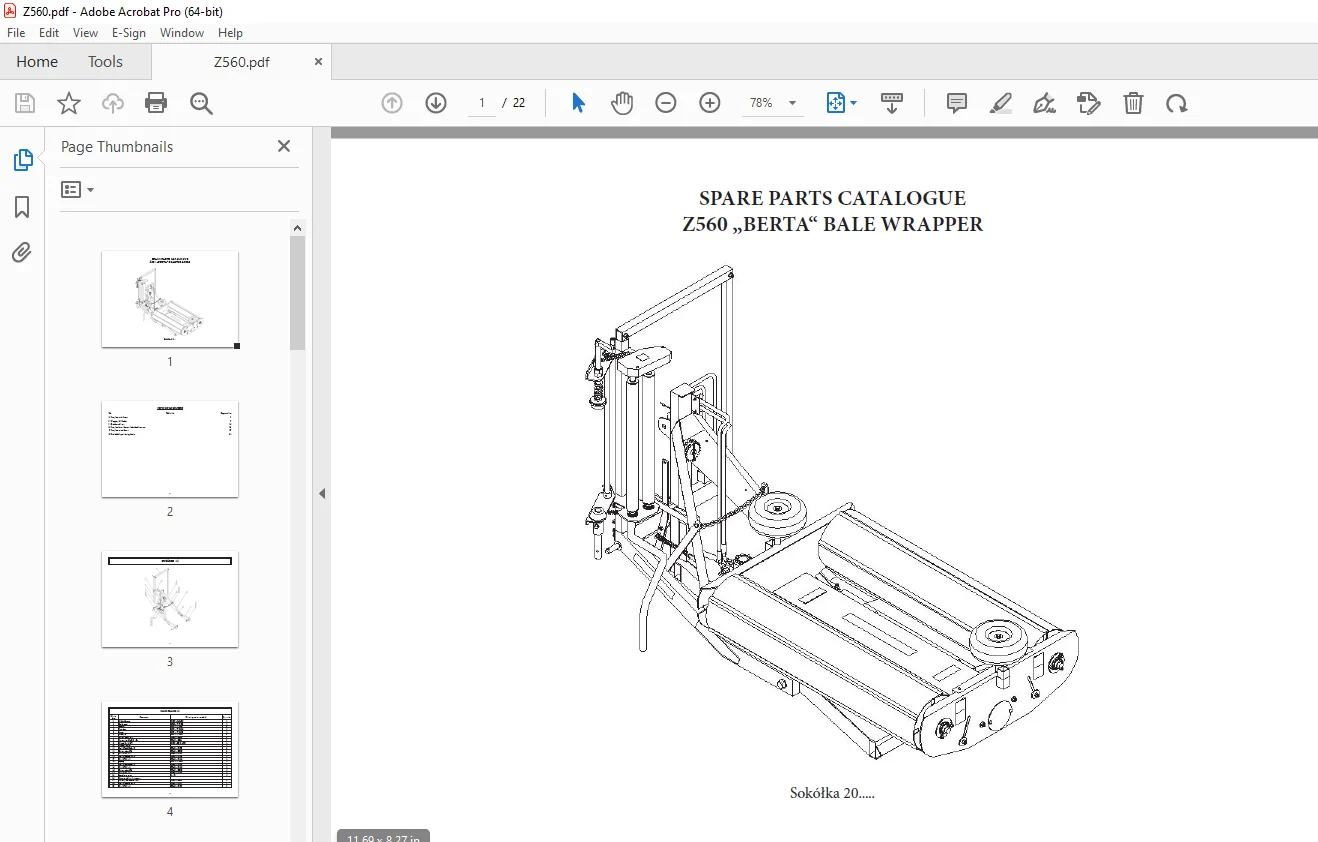The height and width of the screenshot is (842, 1318).
Task: Expand the fit page options arrow
Action: click(853, 103)
